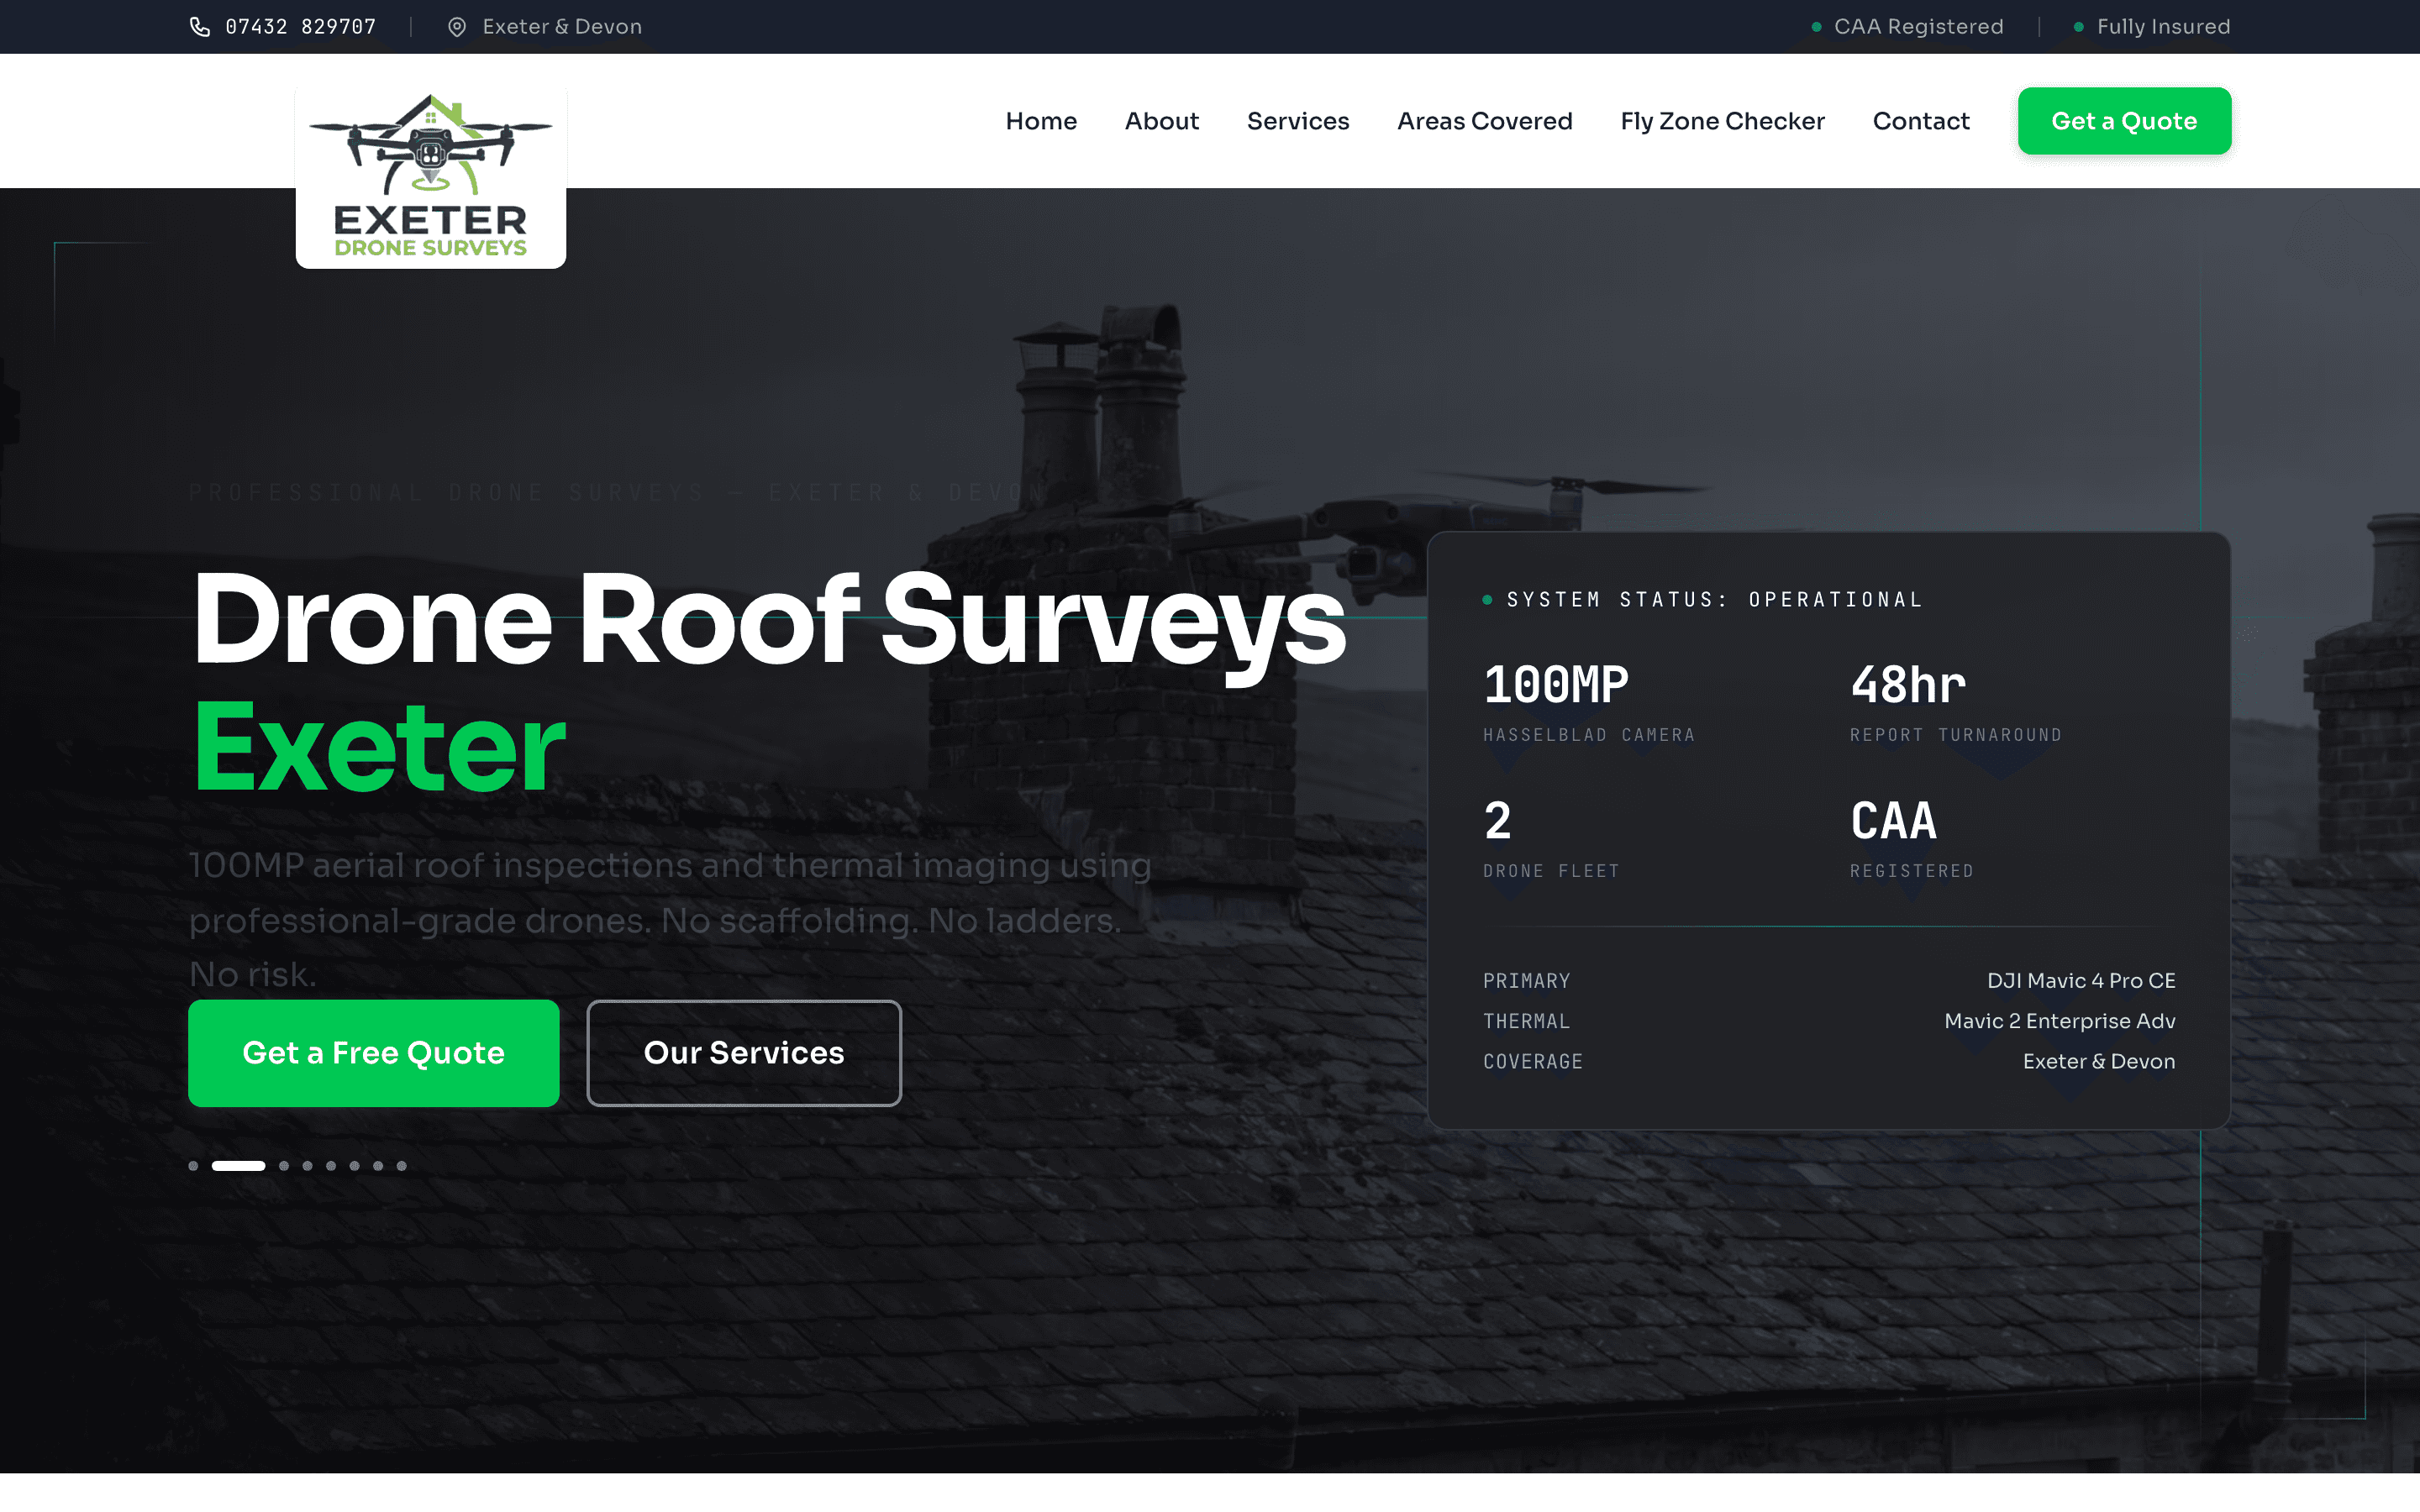
Task: Click the 'PRIMARY' row label
Action: click(1526, 981)
